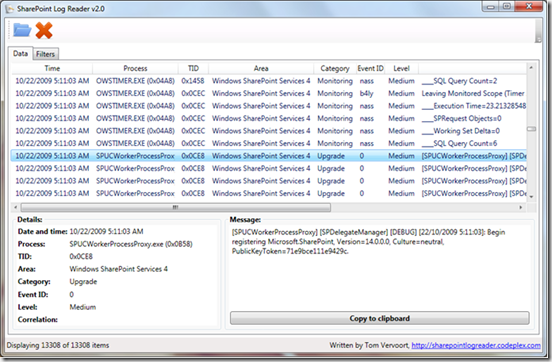Click the highlighted SPUCWorkerProcessProx Upgrade row
The width and height of the screenshot is (552, 362).
click(269, 156)
